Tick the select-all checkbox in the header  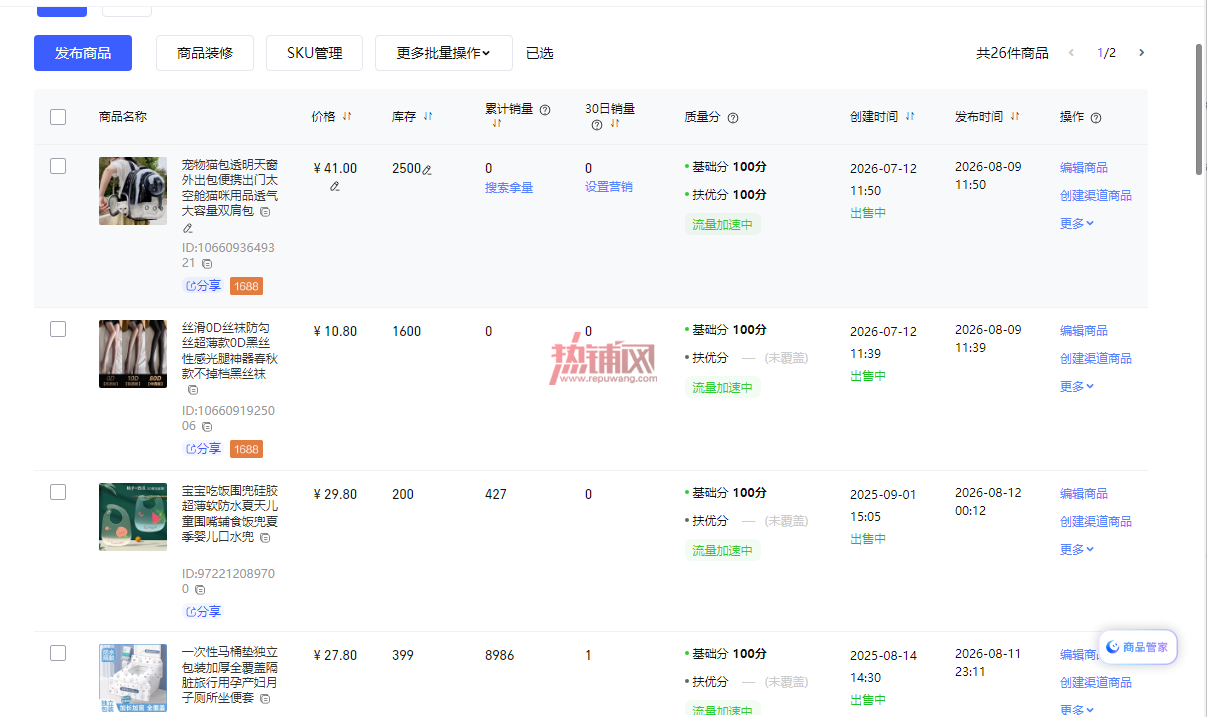58,117
